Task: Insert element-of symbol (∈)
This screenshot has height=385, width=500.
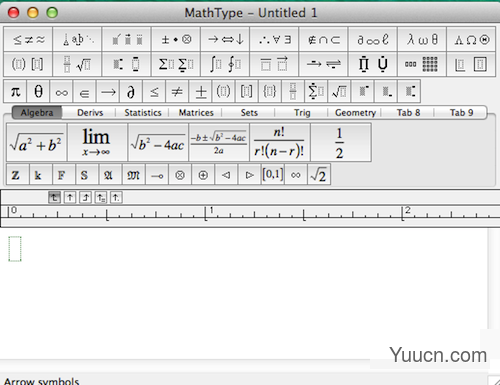Action: point(84,91)
